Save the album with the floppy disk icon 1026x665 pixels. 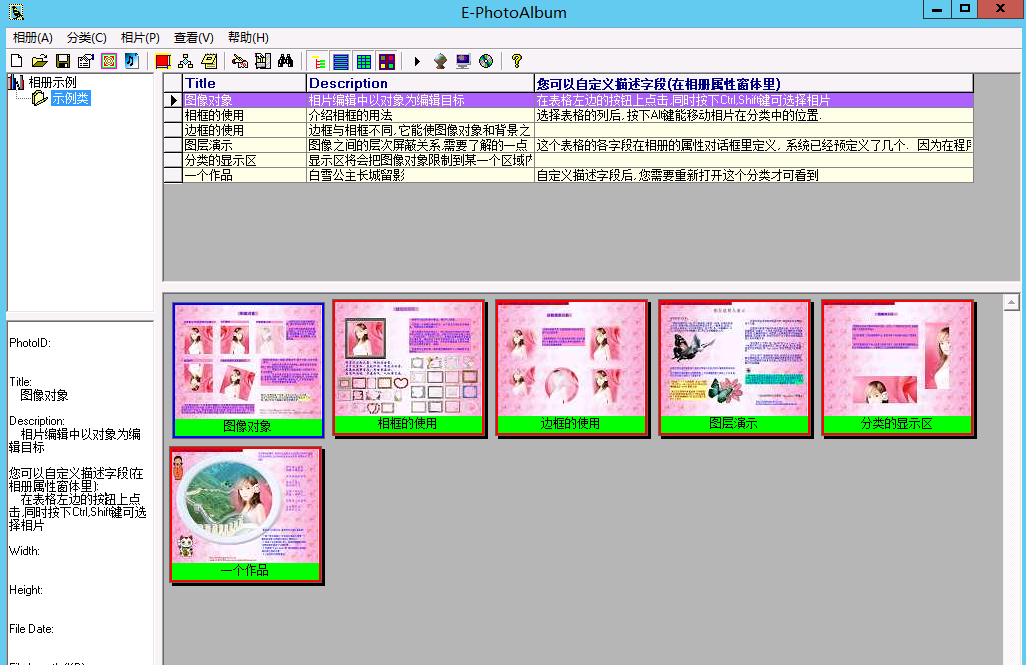pyautogui.click(x=63, y=61)
